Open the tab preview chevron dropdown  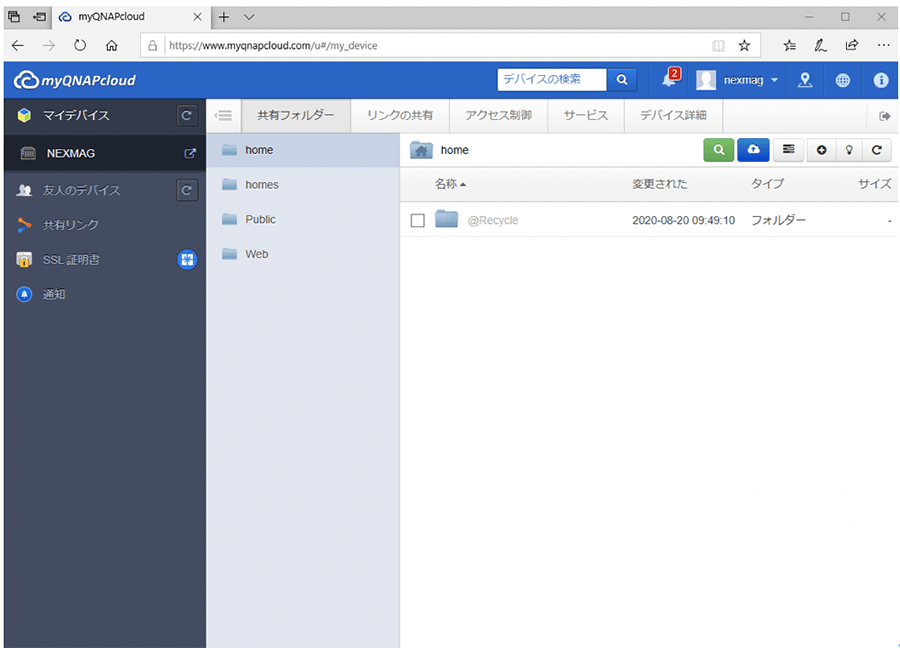coord(249,17)
